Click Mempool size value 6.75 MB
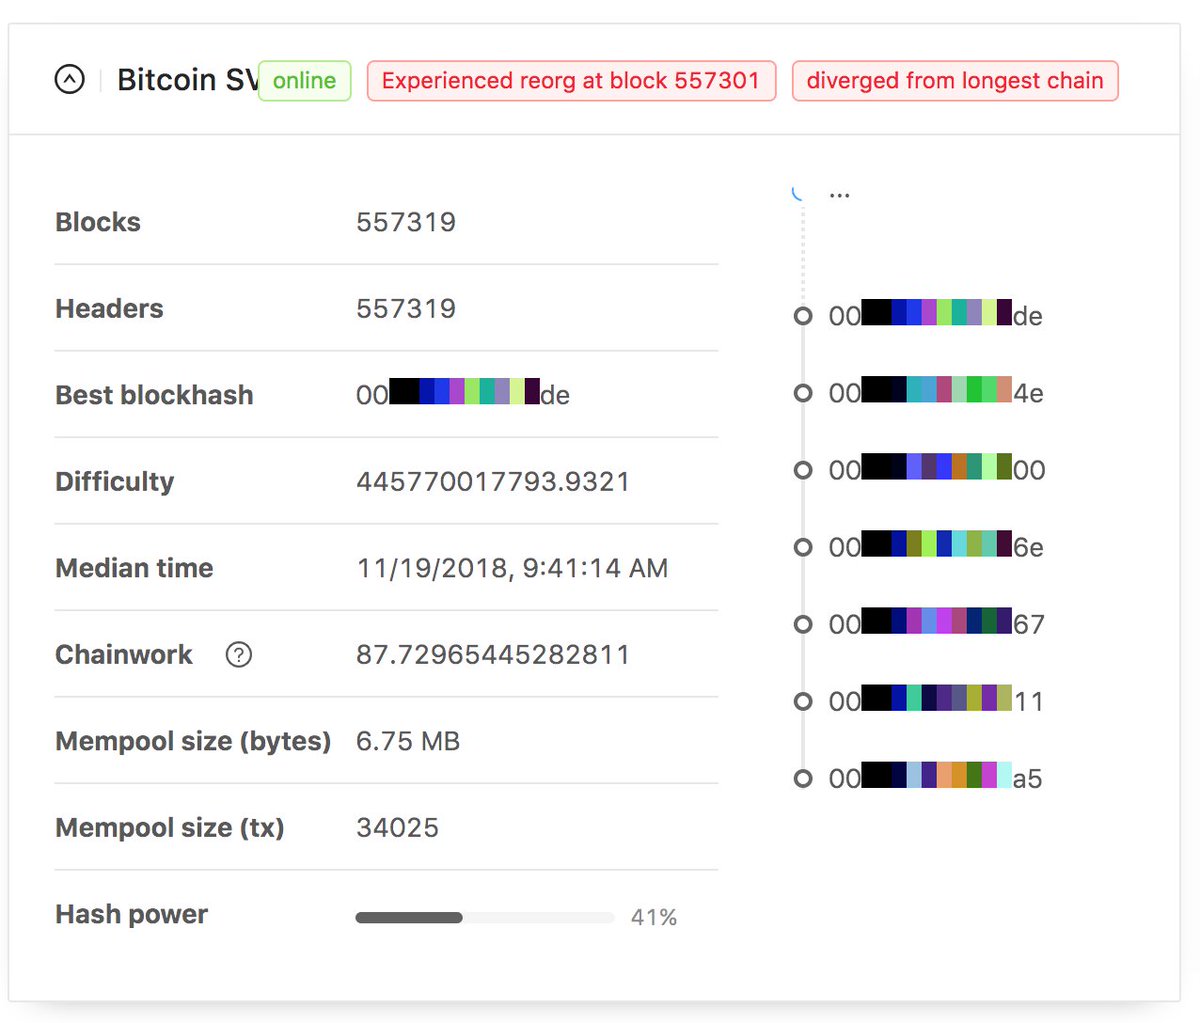 click(408, 741)
